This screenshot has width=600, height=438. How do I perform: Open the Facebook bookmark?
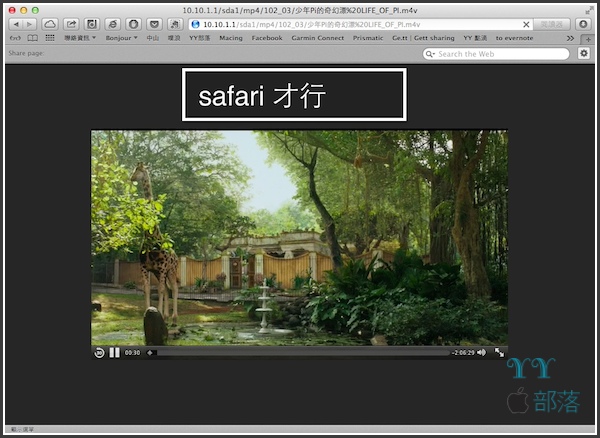267,38
